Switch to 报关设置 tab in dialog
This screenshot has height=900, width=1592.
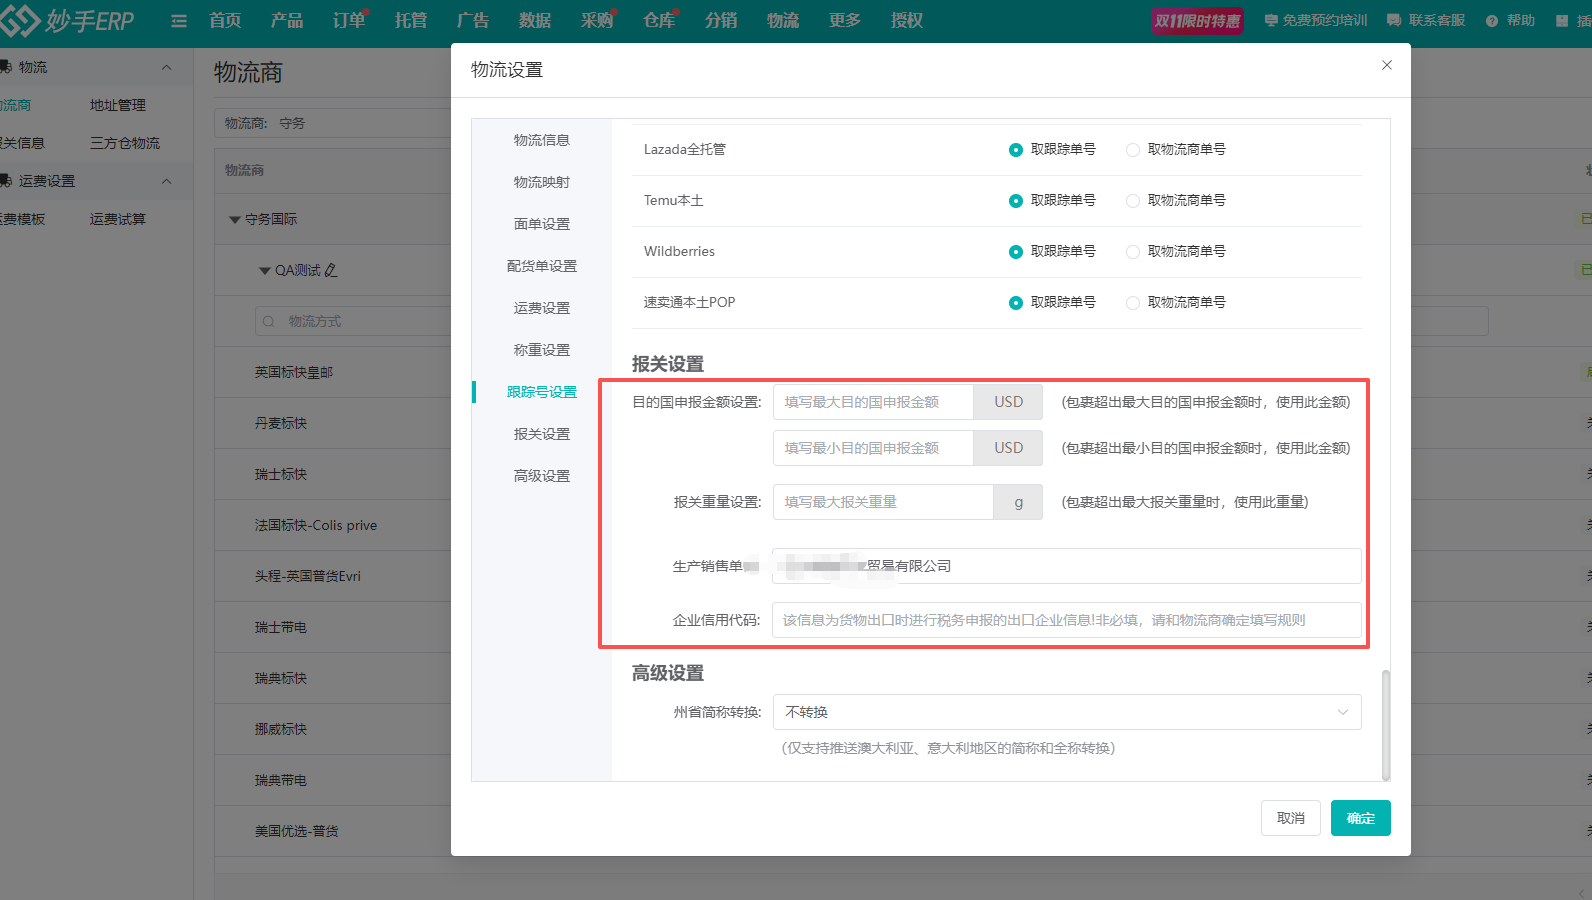pos(541,434)
